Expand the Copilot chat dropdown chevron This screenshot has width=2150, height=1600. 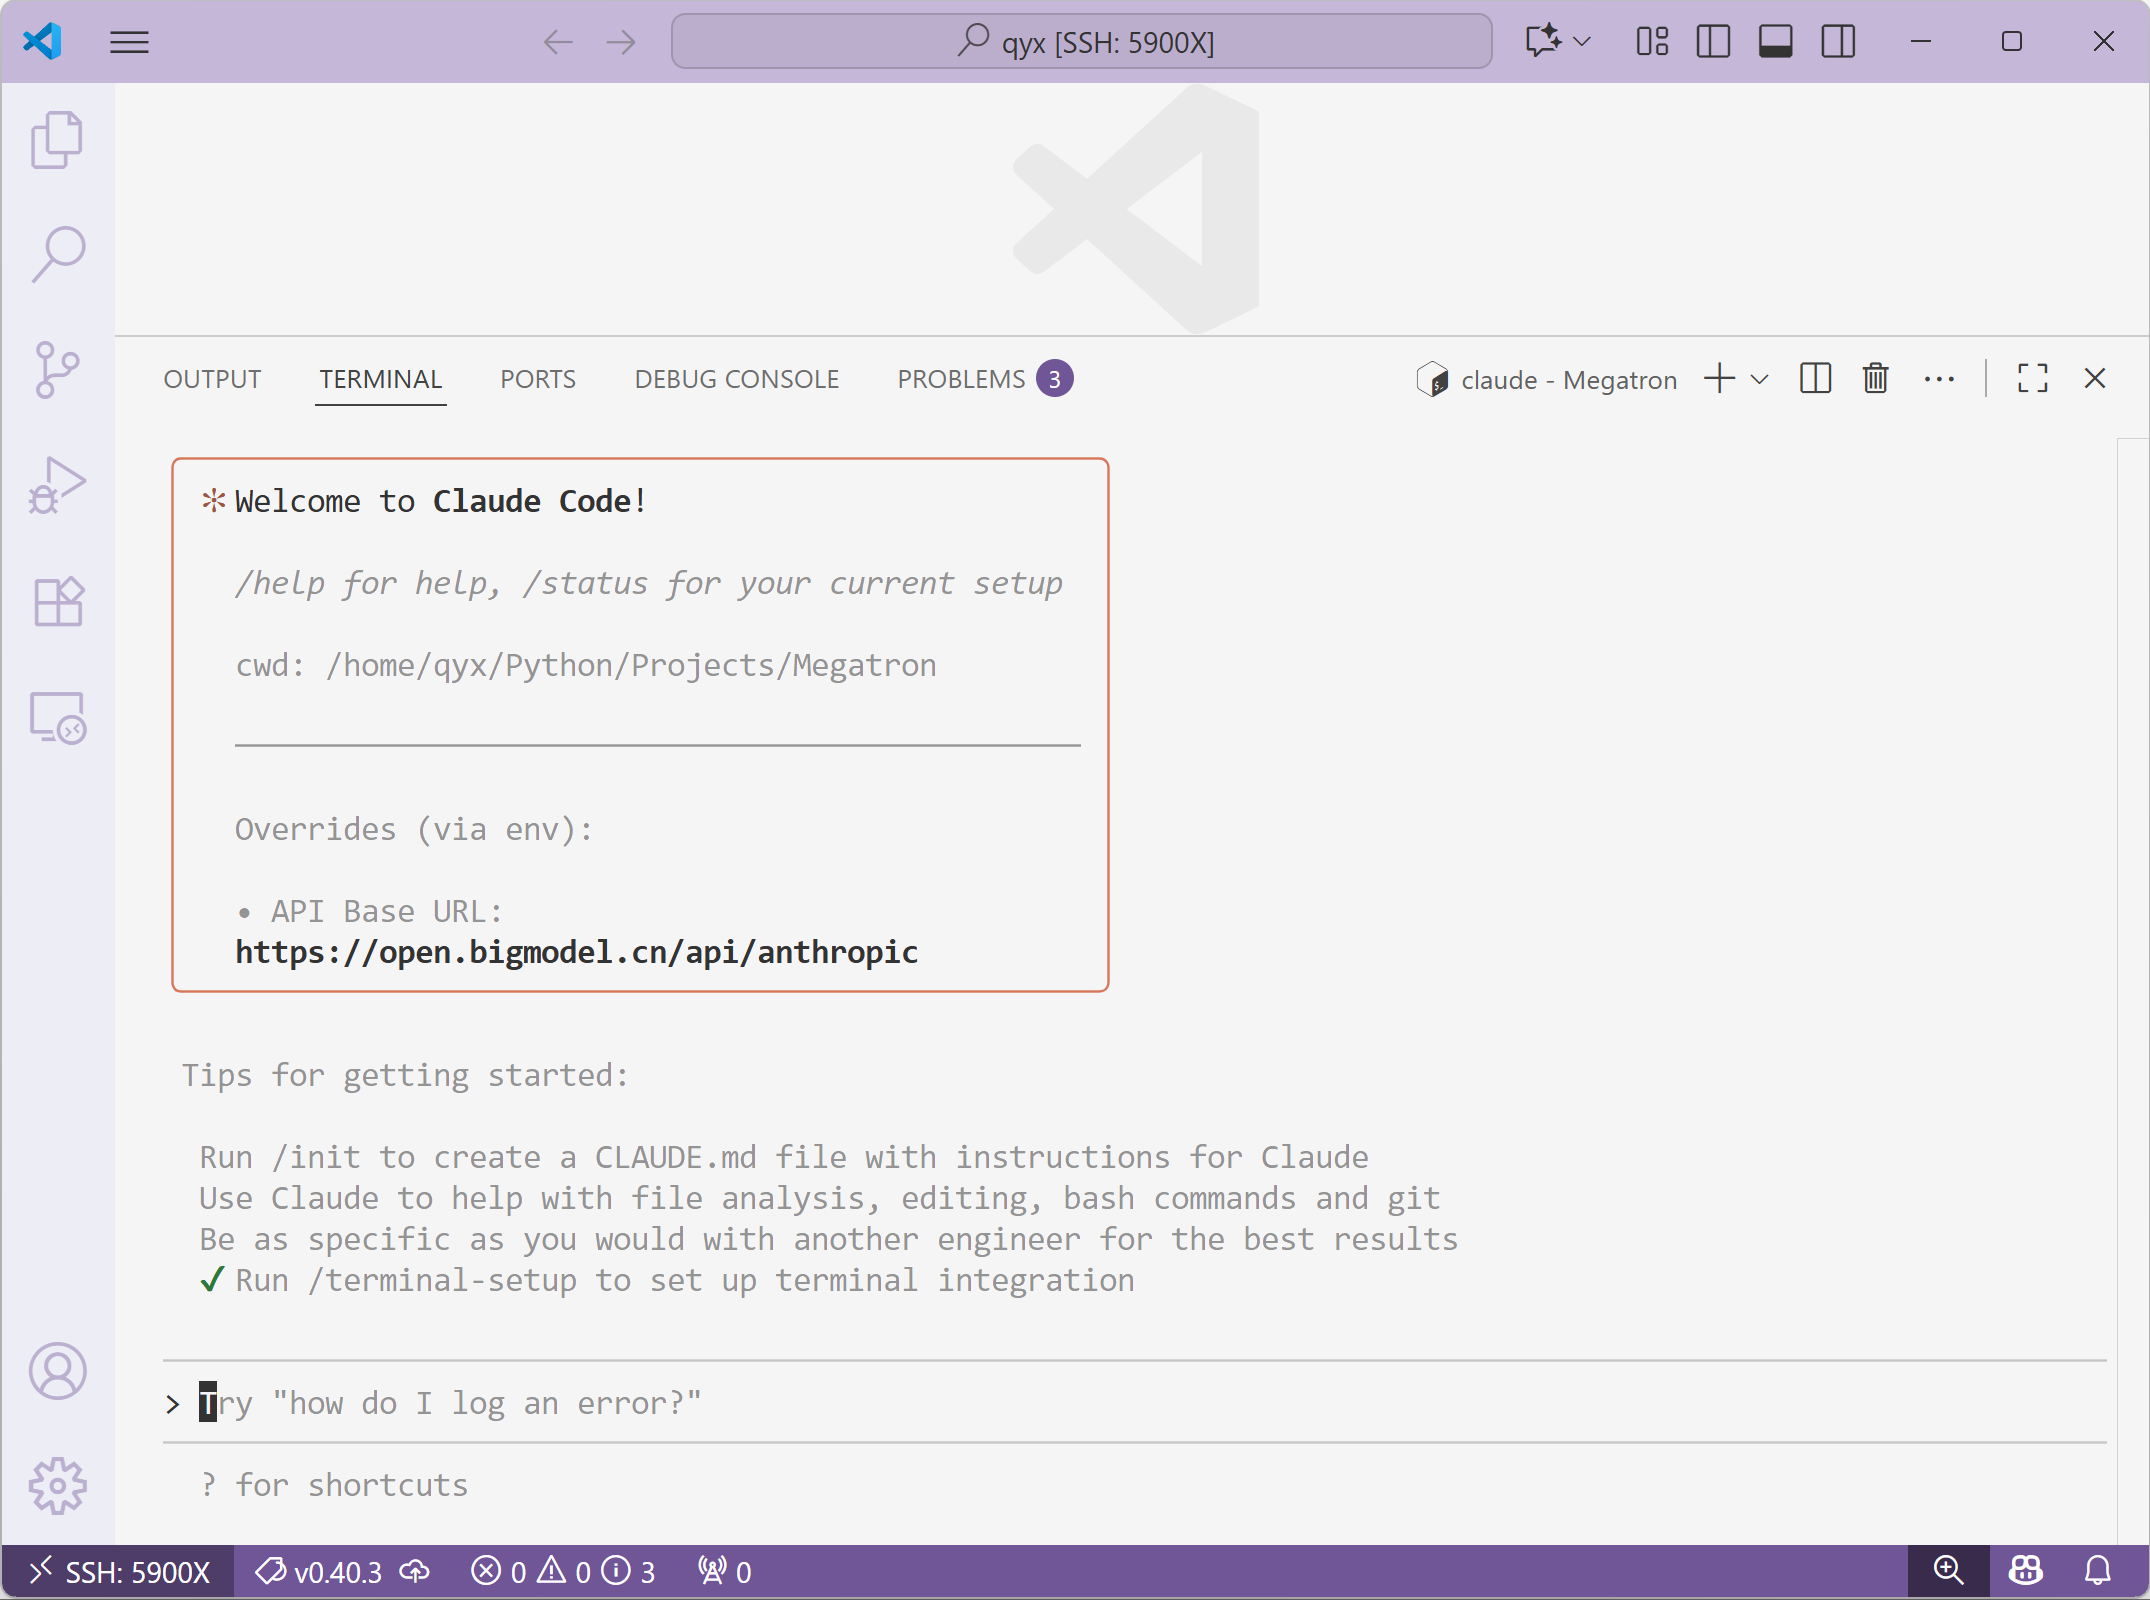click(x=1582, y=41)
